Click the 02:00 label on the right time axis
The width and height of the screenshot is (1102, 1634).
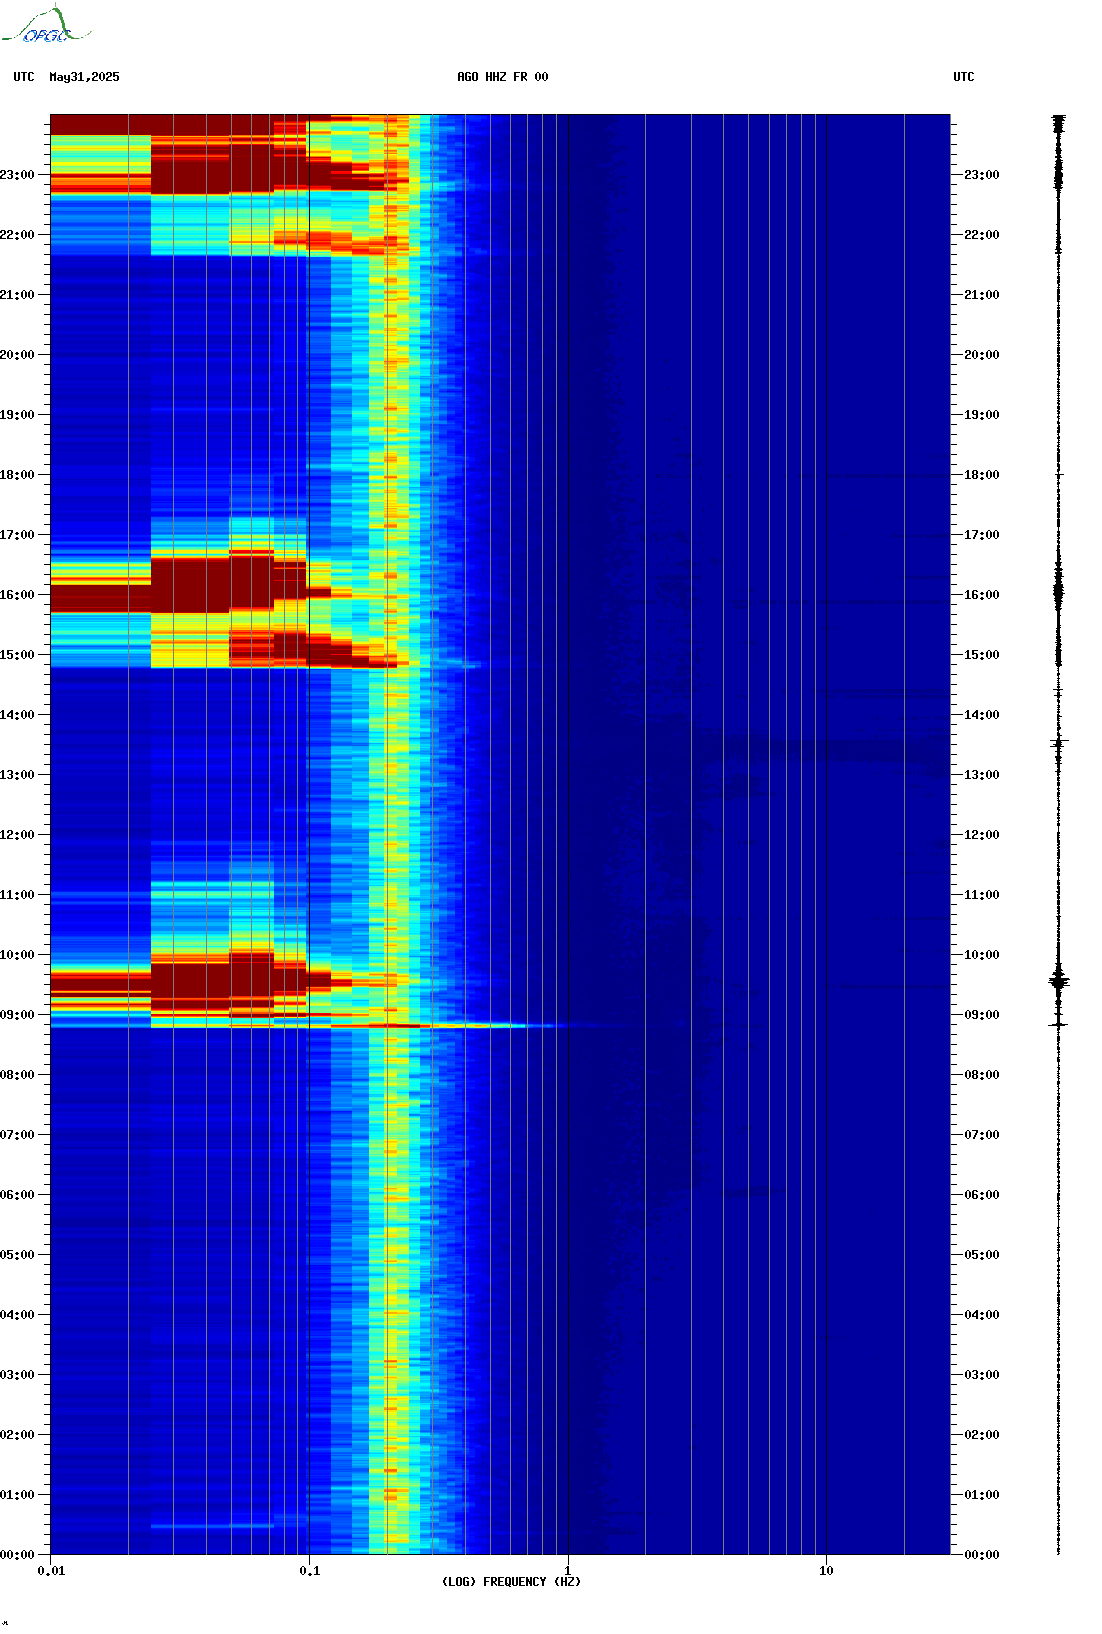pos(981,1435)
